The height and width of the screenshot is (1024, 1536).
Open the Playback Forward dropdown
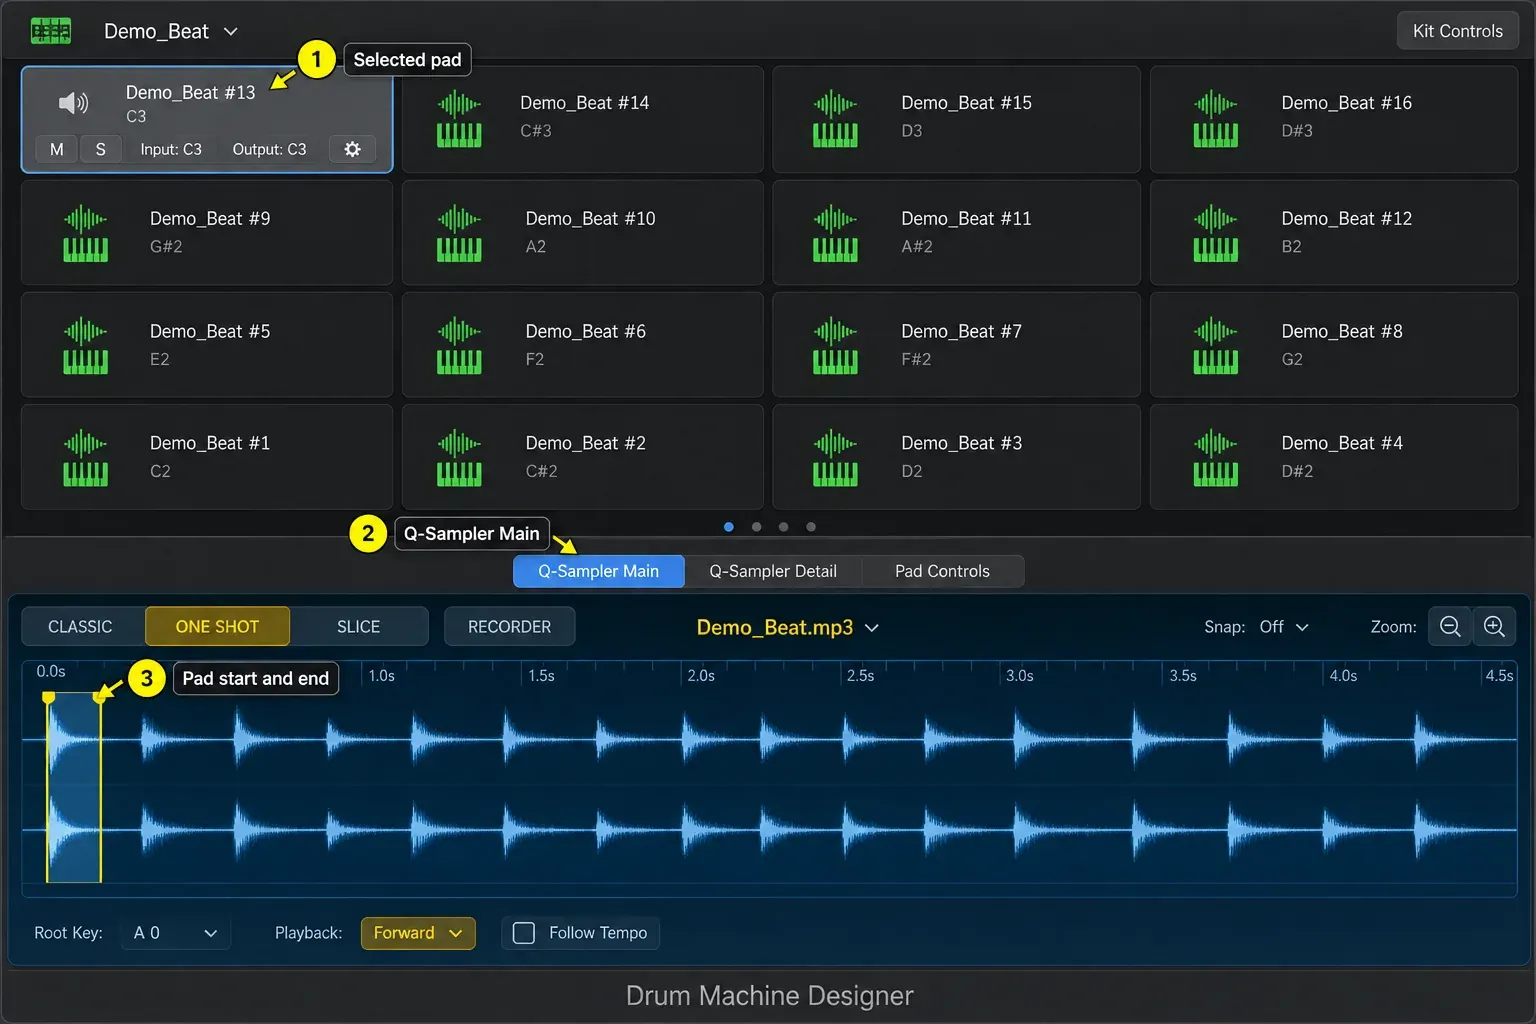(418, 933)
